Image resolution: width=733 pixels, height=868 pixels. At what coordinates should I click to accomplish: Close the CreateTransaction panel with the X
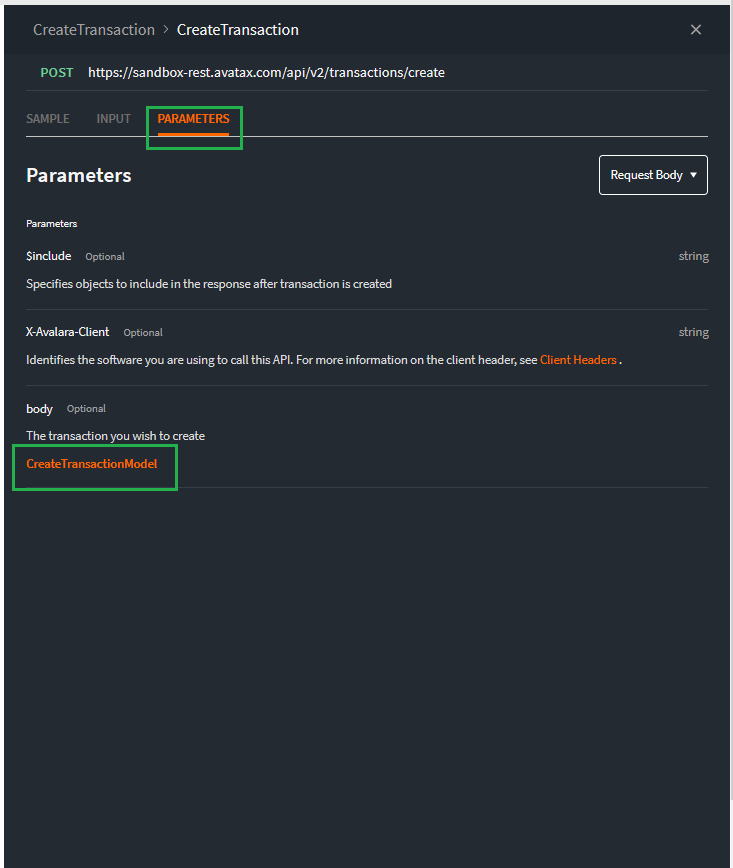pyautogui.click(x=696, y=30)
